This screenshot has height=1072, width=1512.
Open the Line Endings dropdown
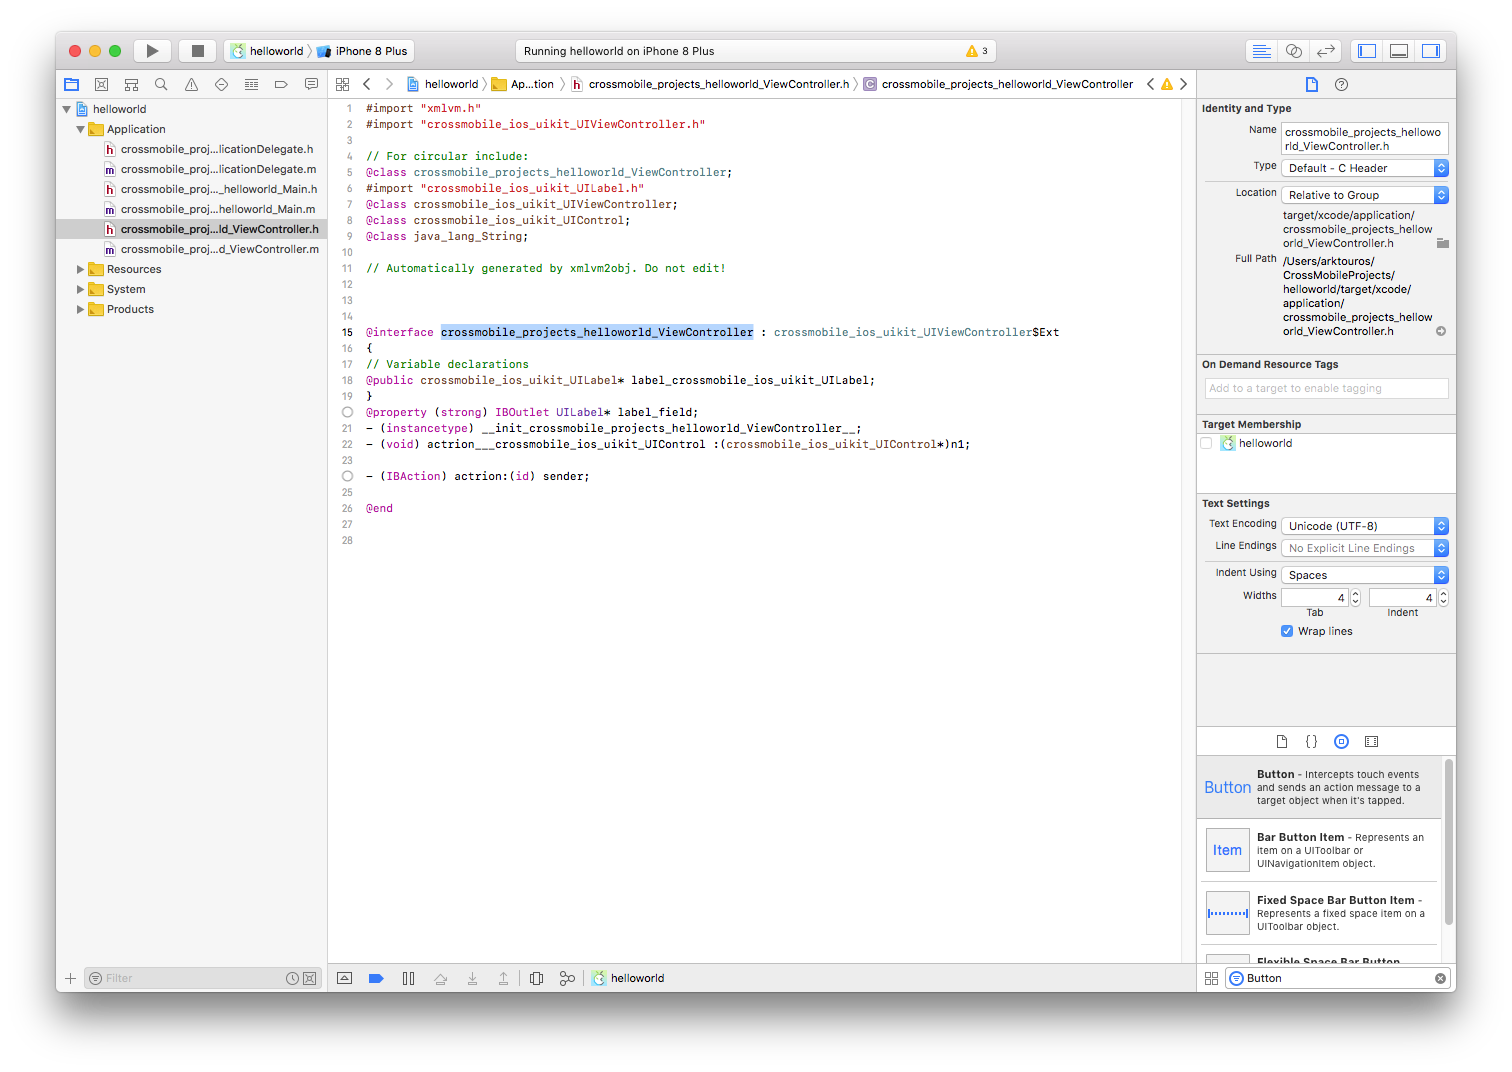click(1365, 548)
